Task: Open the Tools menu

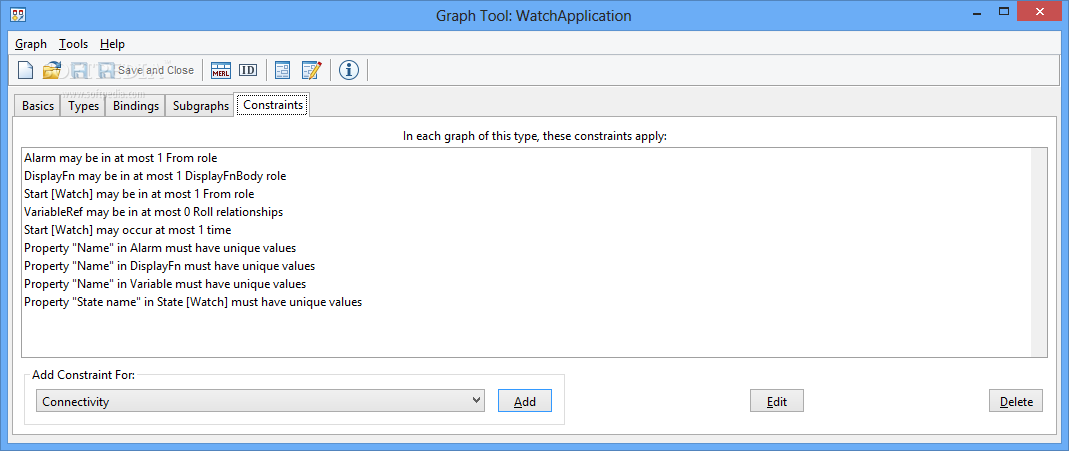Action: pyautogui.click(x=73, y=44)
